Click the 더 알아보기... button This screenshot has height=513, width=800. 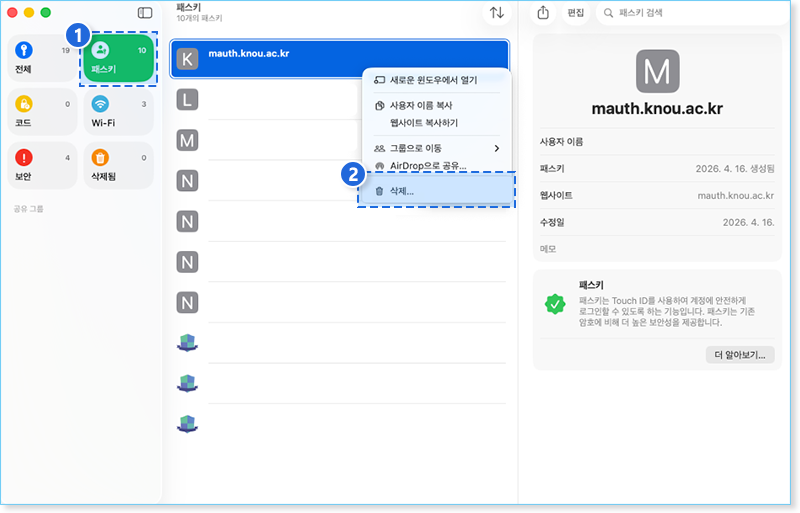(x=740, y=355)
